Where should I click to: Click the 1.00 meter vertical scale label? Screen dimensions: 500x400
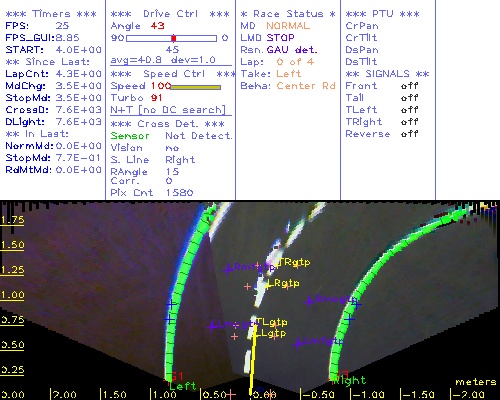point(12,295)
